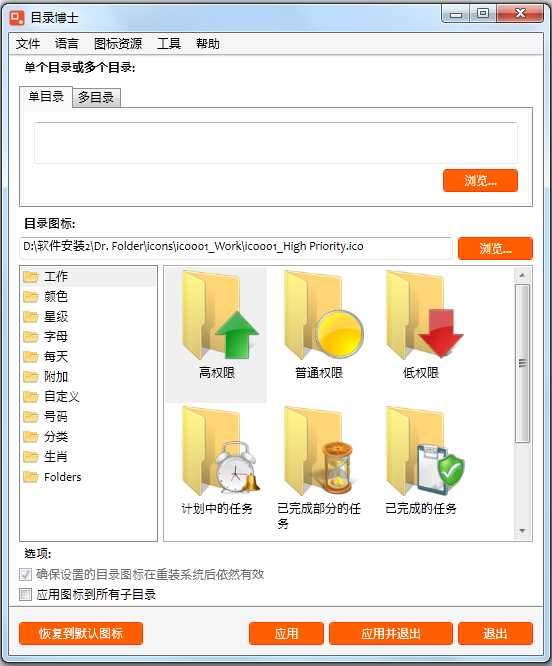Click the 恢复到默认图标 button

[x=81, y=634]
